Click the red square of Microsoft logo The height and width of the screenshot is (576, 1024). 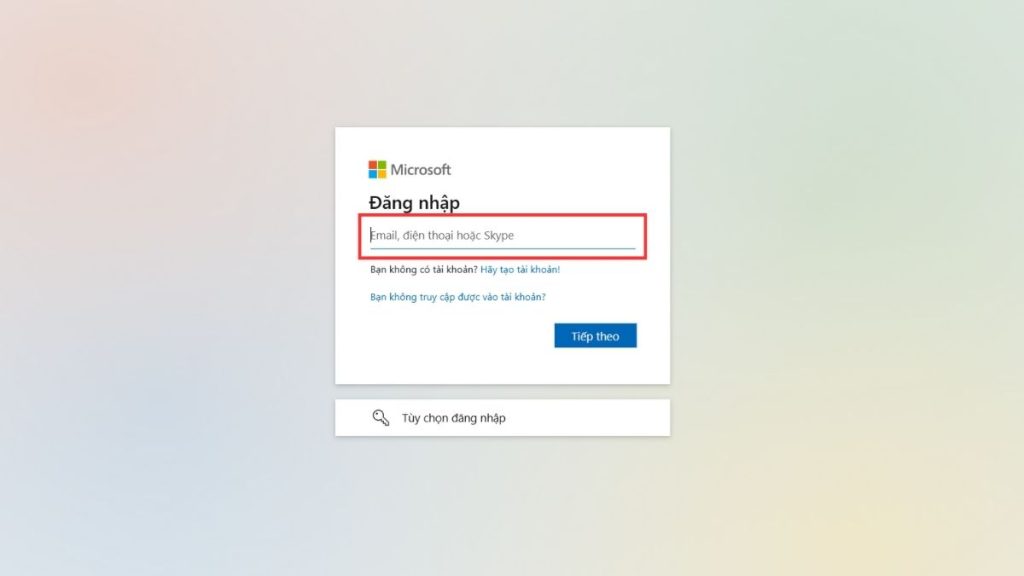coord(372,165)
